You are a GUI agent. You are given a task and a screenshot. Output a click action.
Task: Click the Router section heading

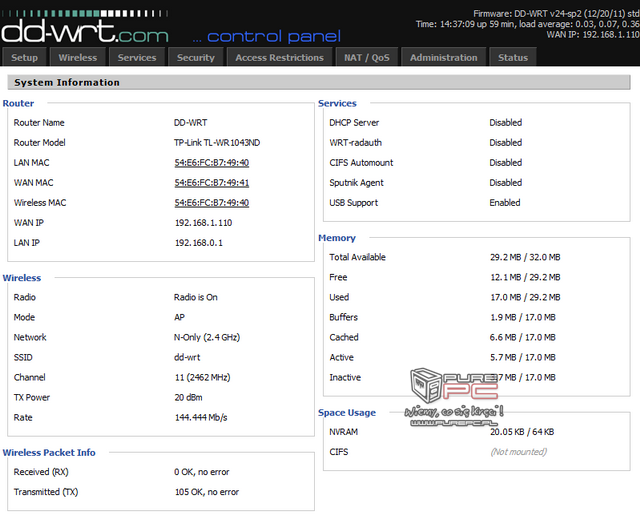[x=18, y=103]
